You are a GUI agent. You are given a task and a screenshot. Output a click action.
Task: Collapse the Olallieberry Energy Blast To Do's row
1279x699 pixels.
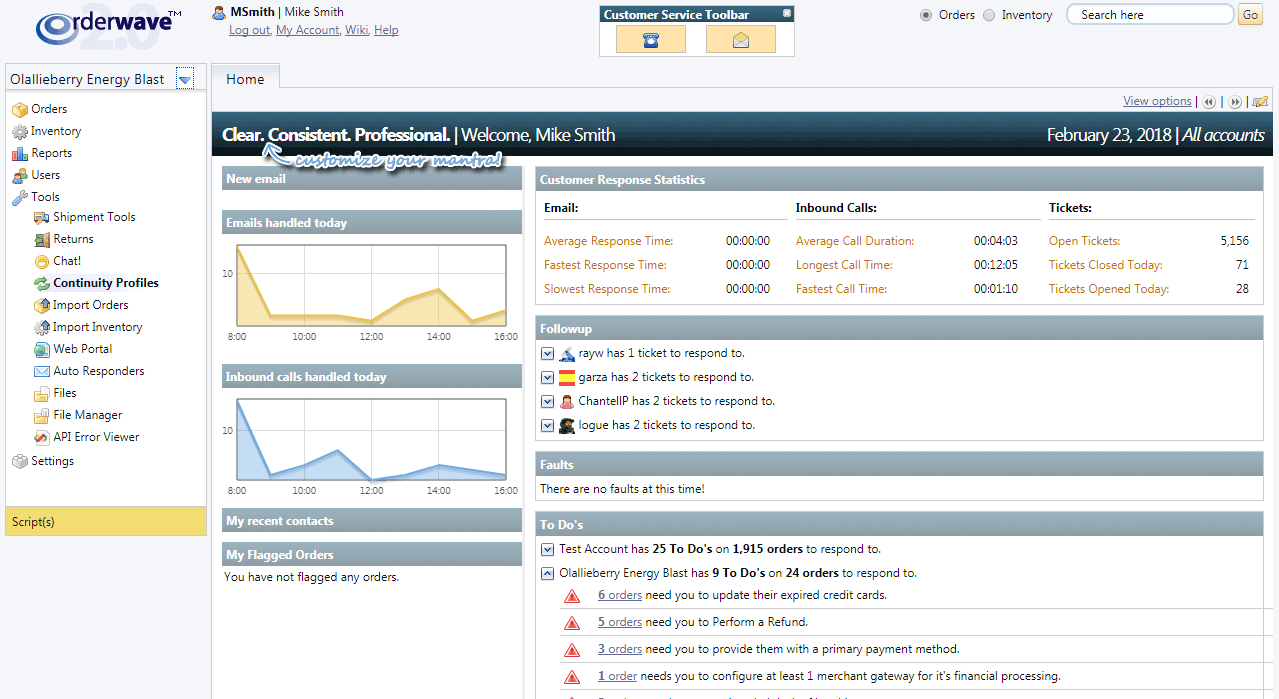click(547, 574)
